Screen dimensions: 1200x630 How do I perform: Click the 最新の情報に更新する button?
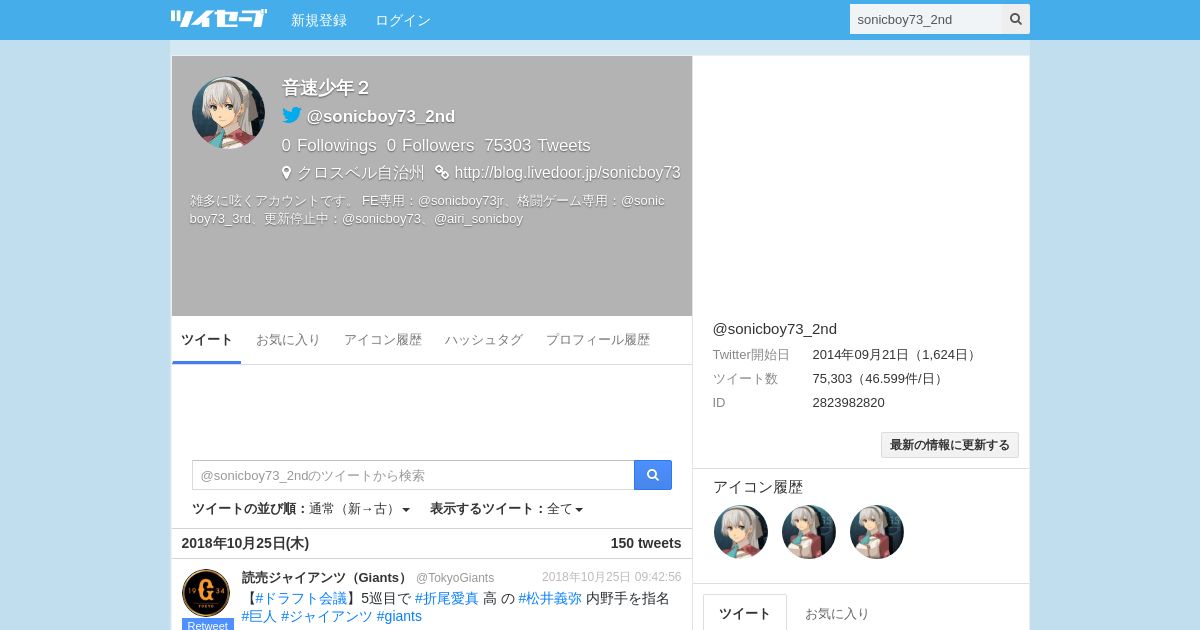950,445
